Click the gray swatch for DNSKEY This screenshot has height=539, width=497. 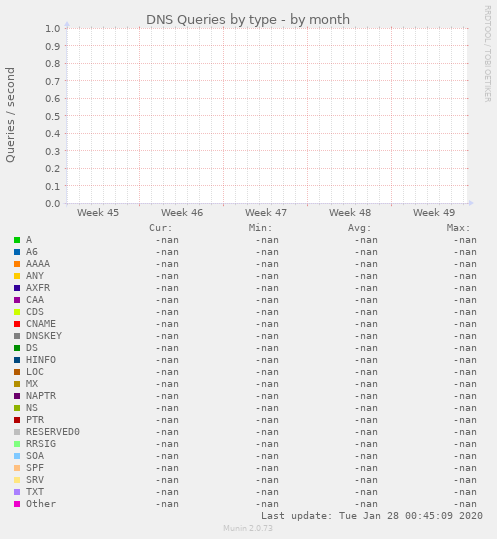(x=17, y=336)
